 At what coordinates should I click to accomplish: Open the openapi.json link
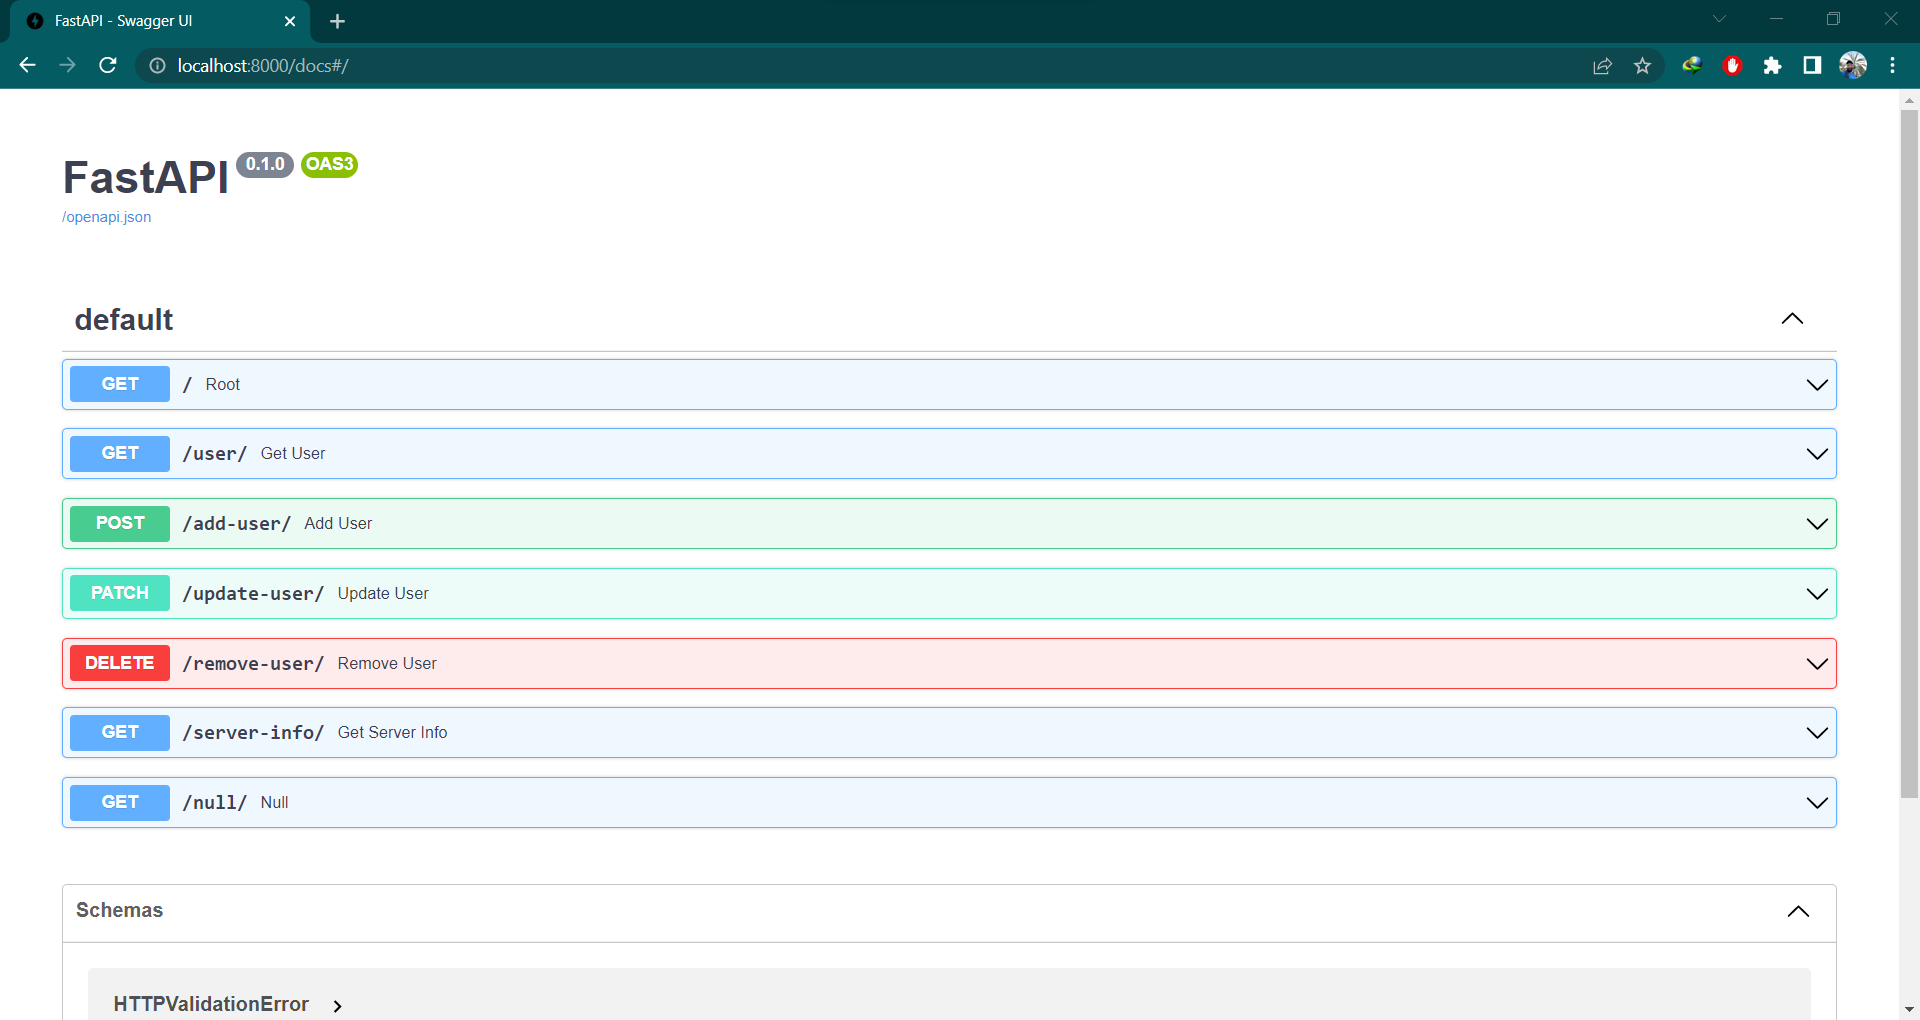click(106, 217)
